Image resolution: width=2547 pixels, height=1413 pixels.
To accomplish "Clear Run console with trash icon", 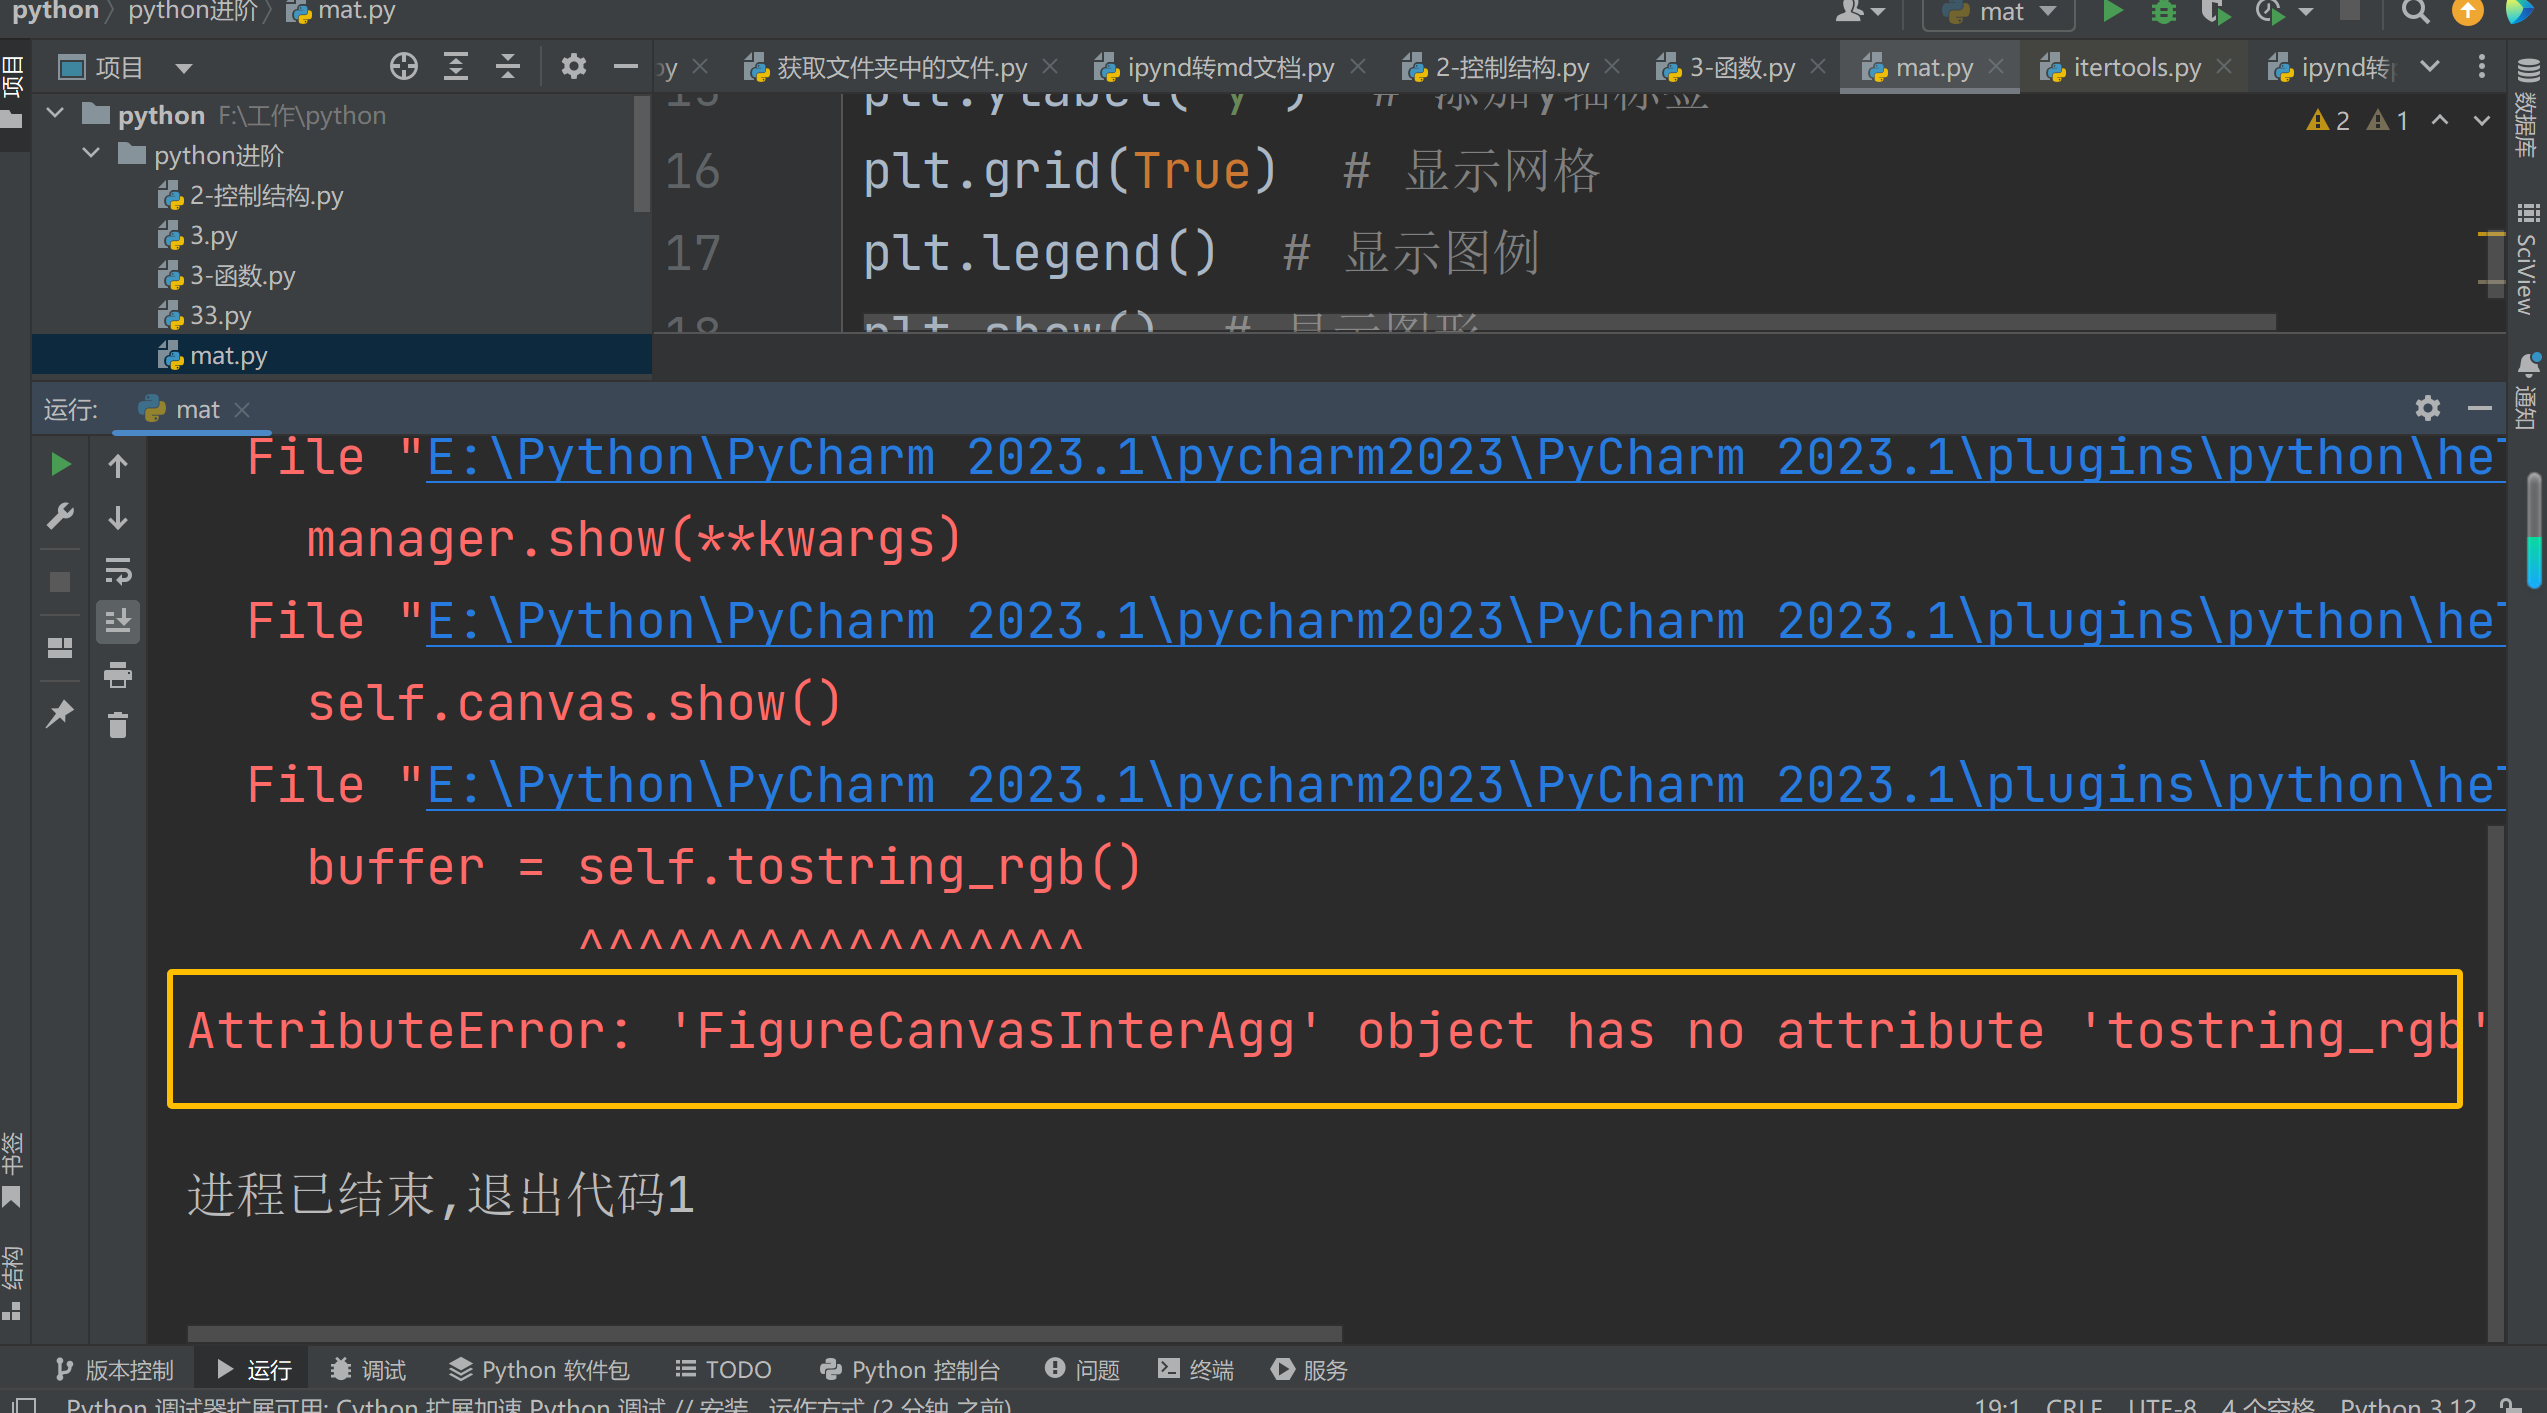I will 118,725.
